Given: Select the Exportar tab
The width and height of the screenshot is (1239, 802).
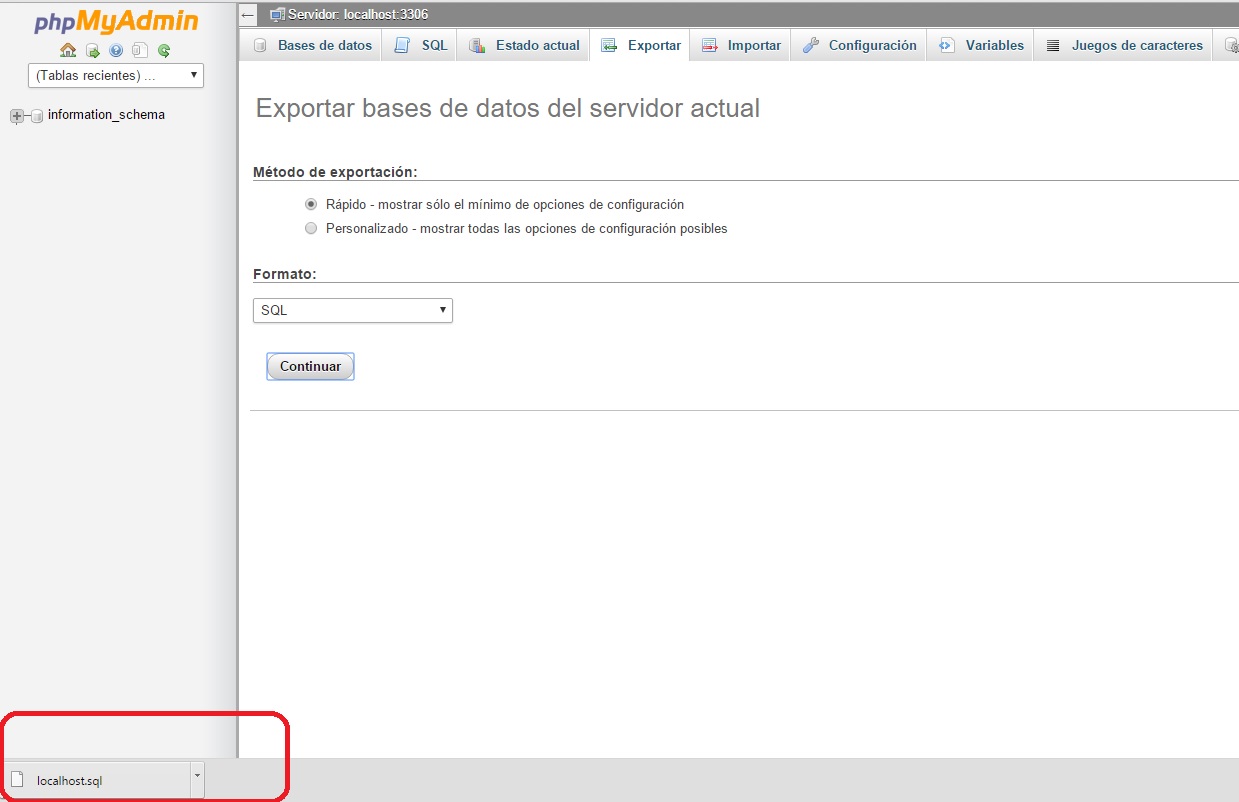Looking at the screenshot, I should [640, 45].
